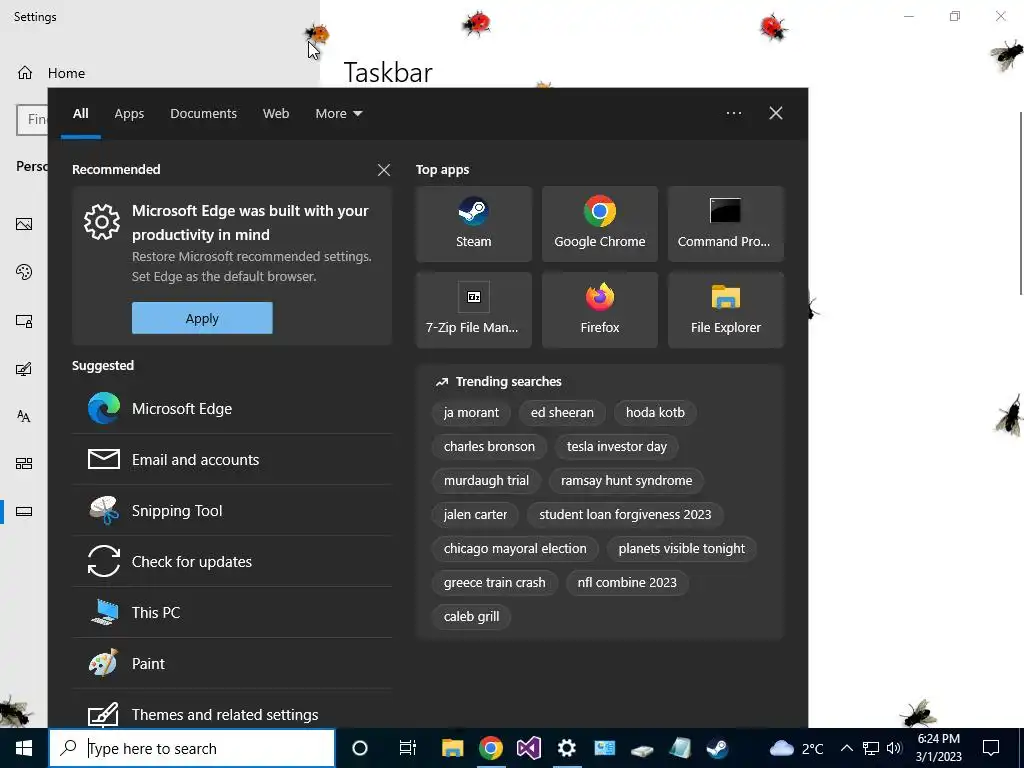Search student loan forgiveness 2023
Image resolution: width=1024 pixels, height=768 pixels.
click(x=625, y=514)
